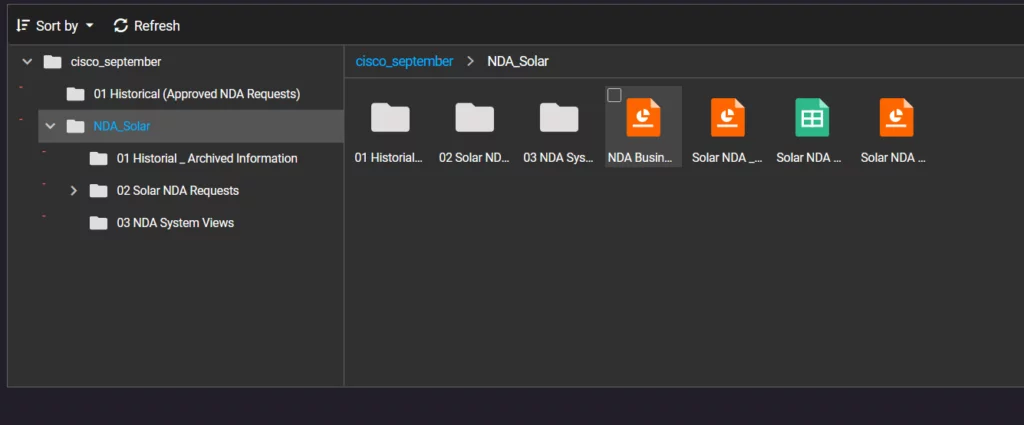
Task: Click the '01 Historial...' label in file grid
Action: pyautogui.click(x=389, y=158)
